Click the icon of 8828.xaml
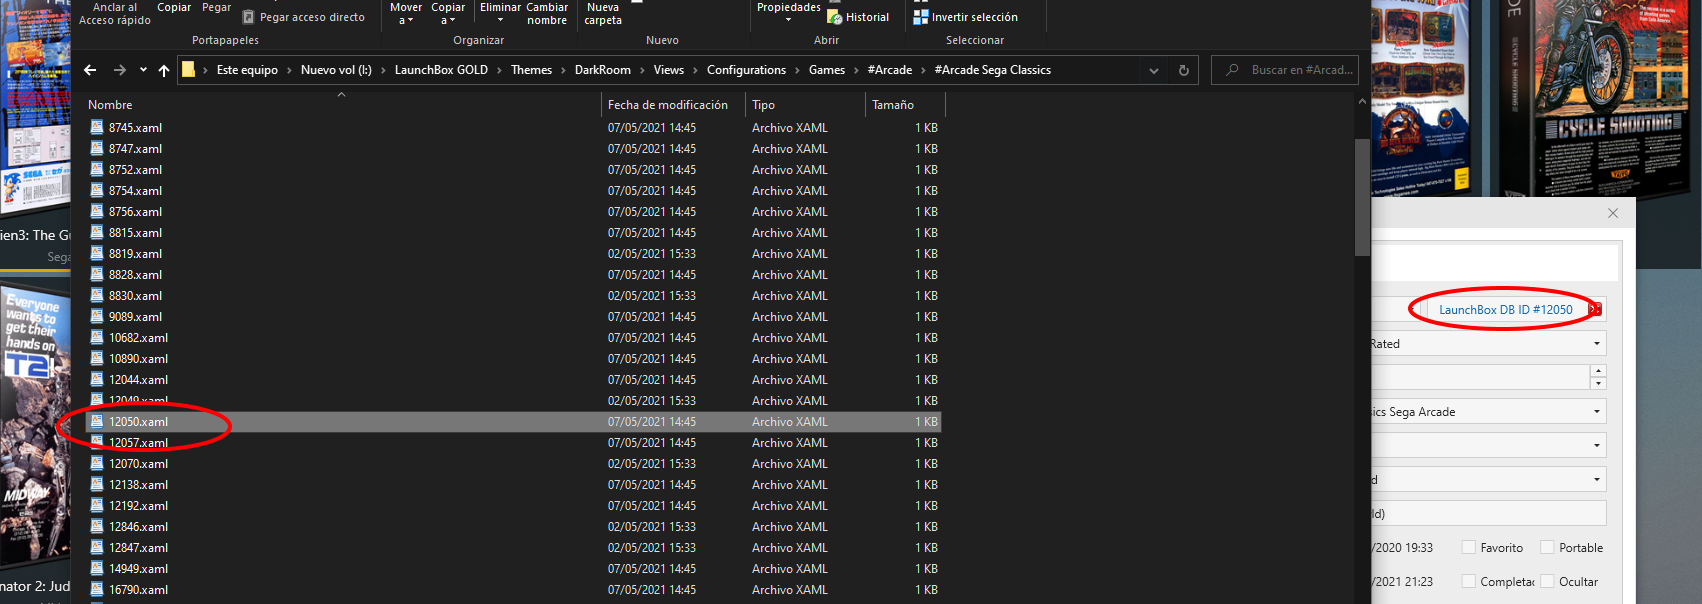Viewport: 1702px width, 604px height. click(x=97, y=274)
